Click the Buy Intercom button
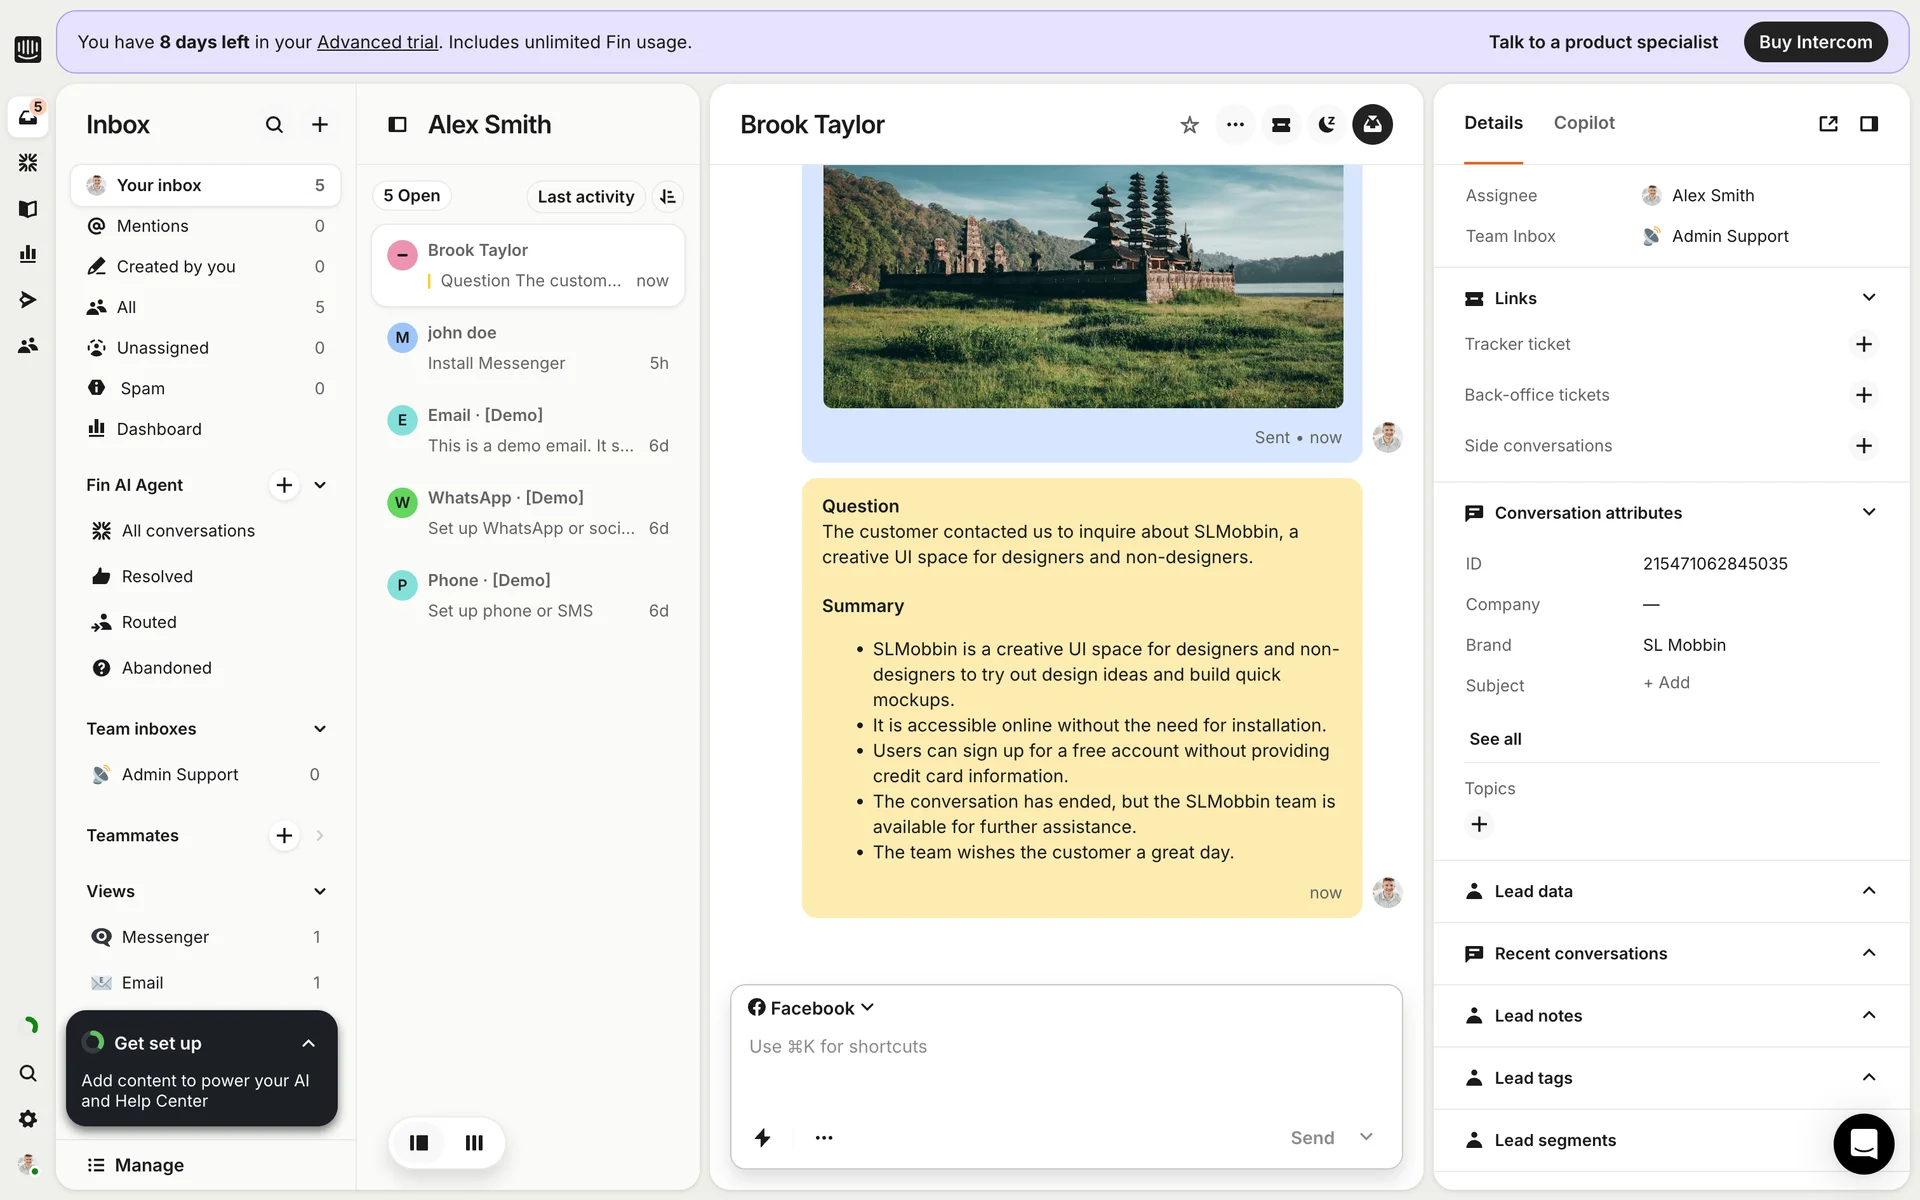1920x1200 pixels. coord(1814,42)
